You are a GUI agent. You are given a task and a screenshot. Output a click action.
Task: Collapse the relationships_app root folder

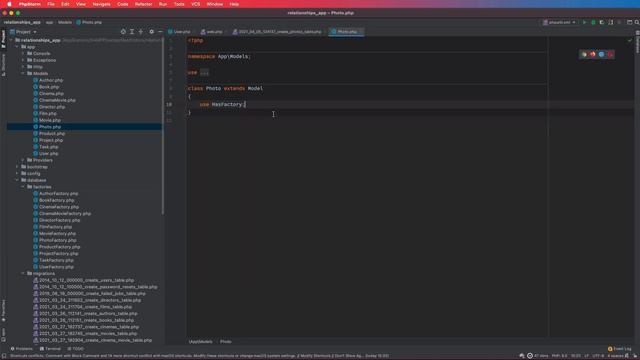[x=11, y=40]
